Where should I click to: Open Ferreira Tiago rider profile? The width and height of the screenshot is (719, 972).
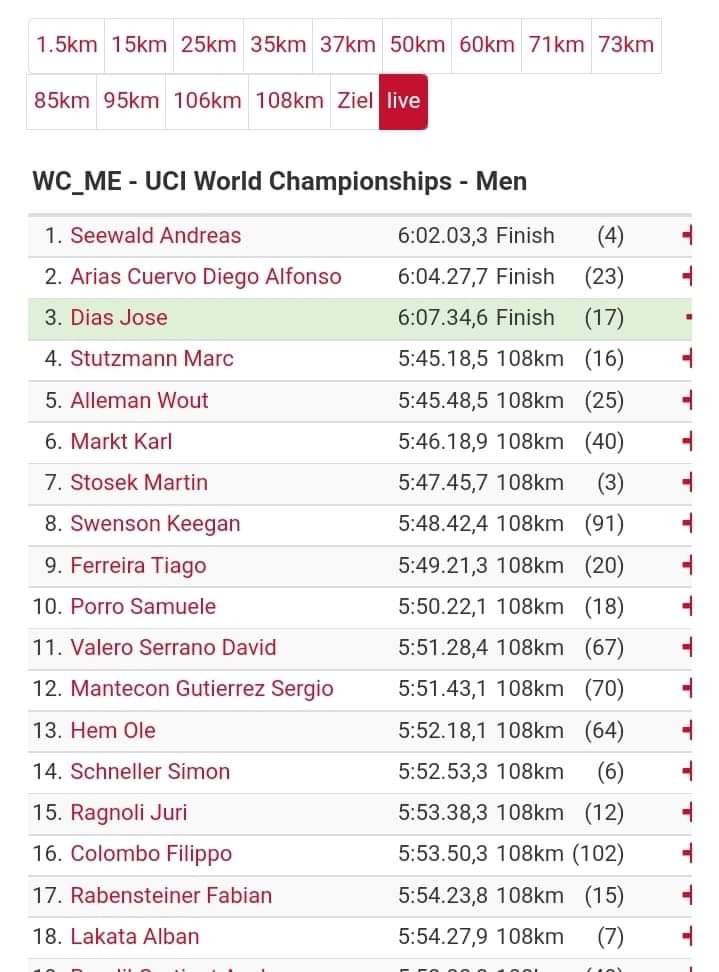point(138,565)
